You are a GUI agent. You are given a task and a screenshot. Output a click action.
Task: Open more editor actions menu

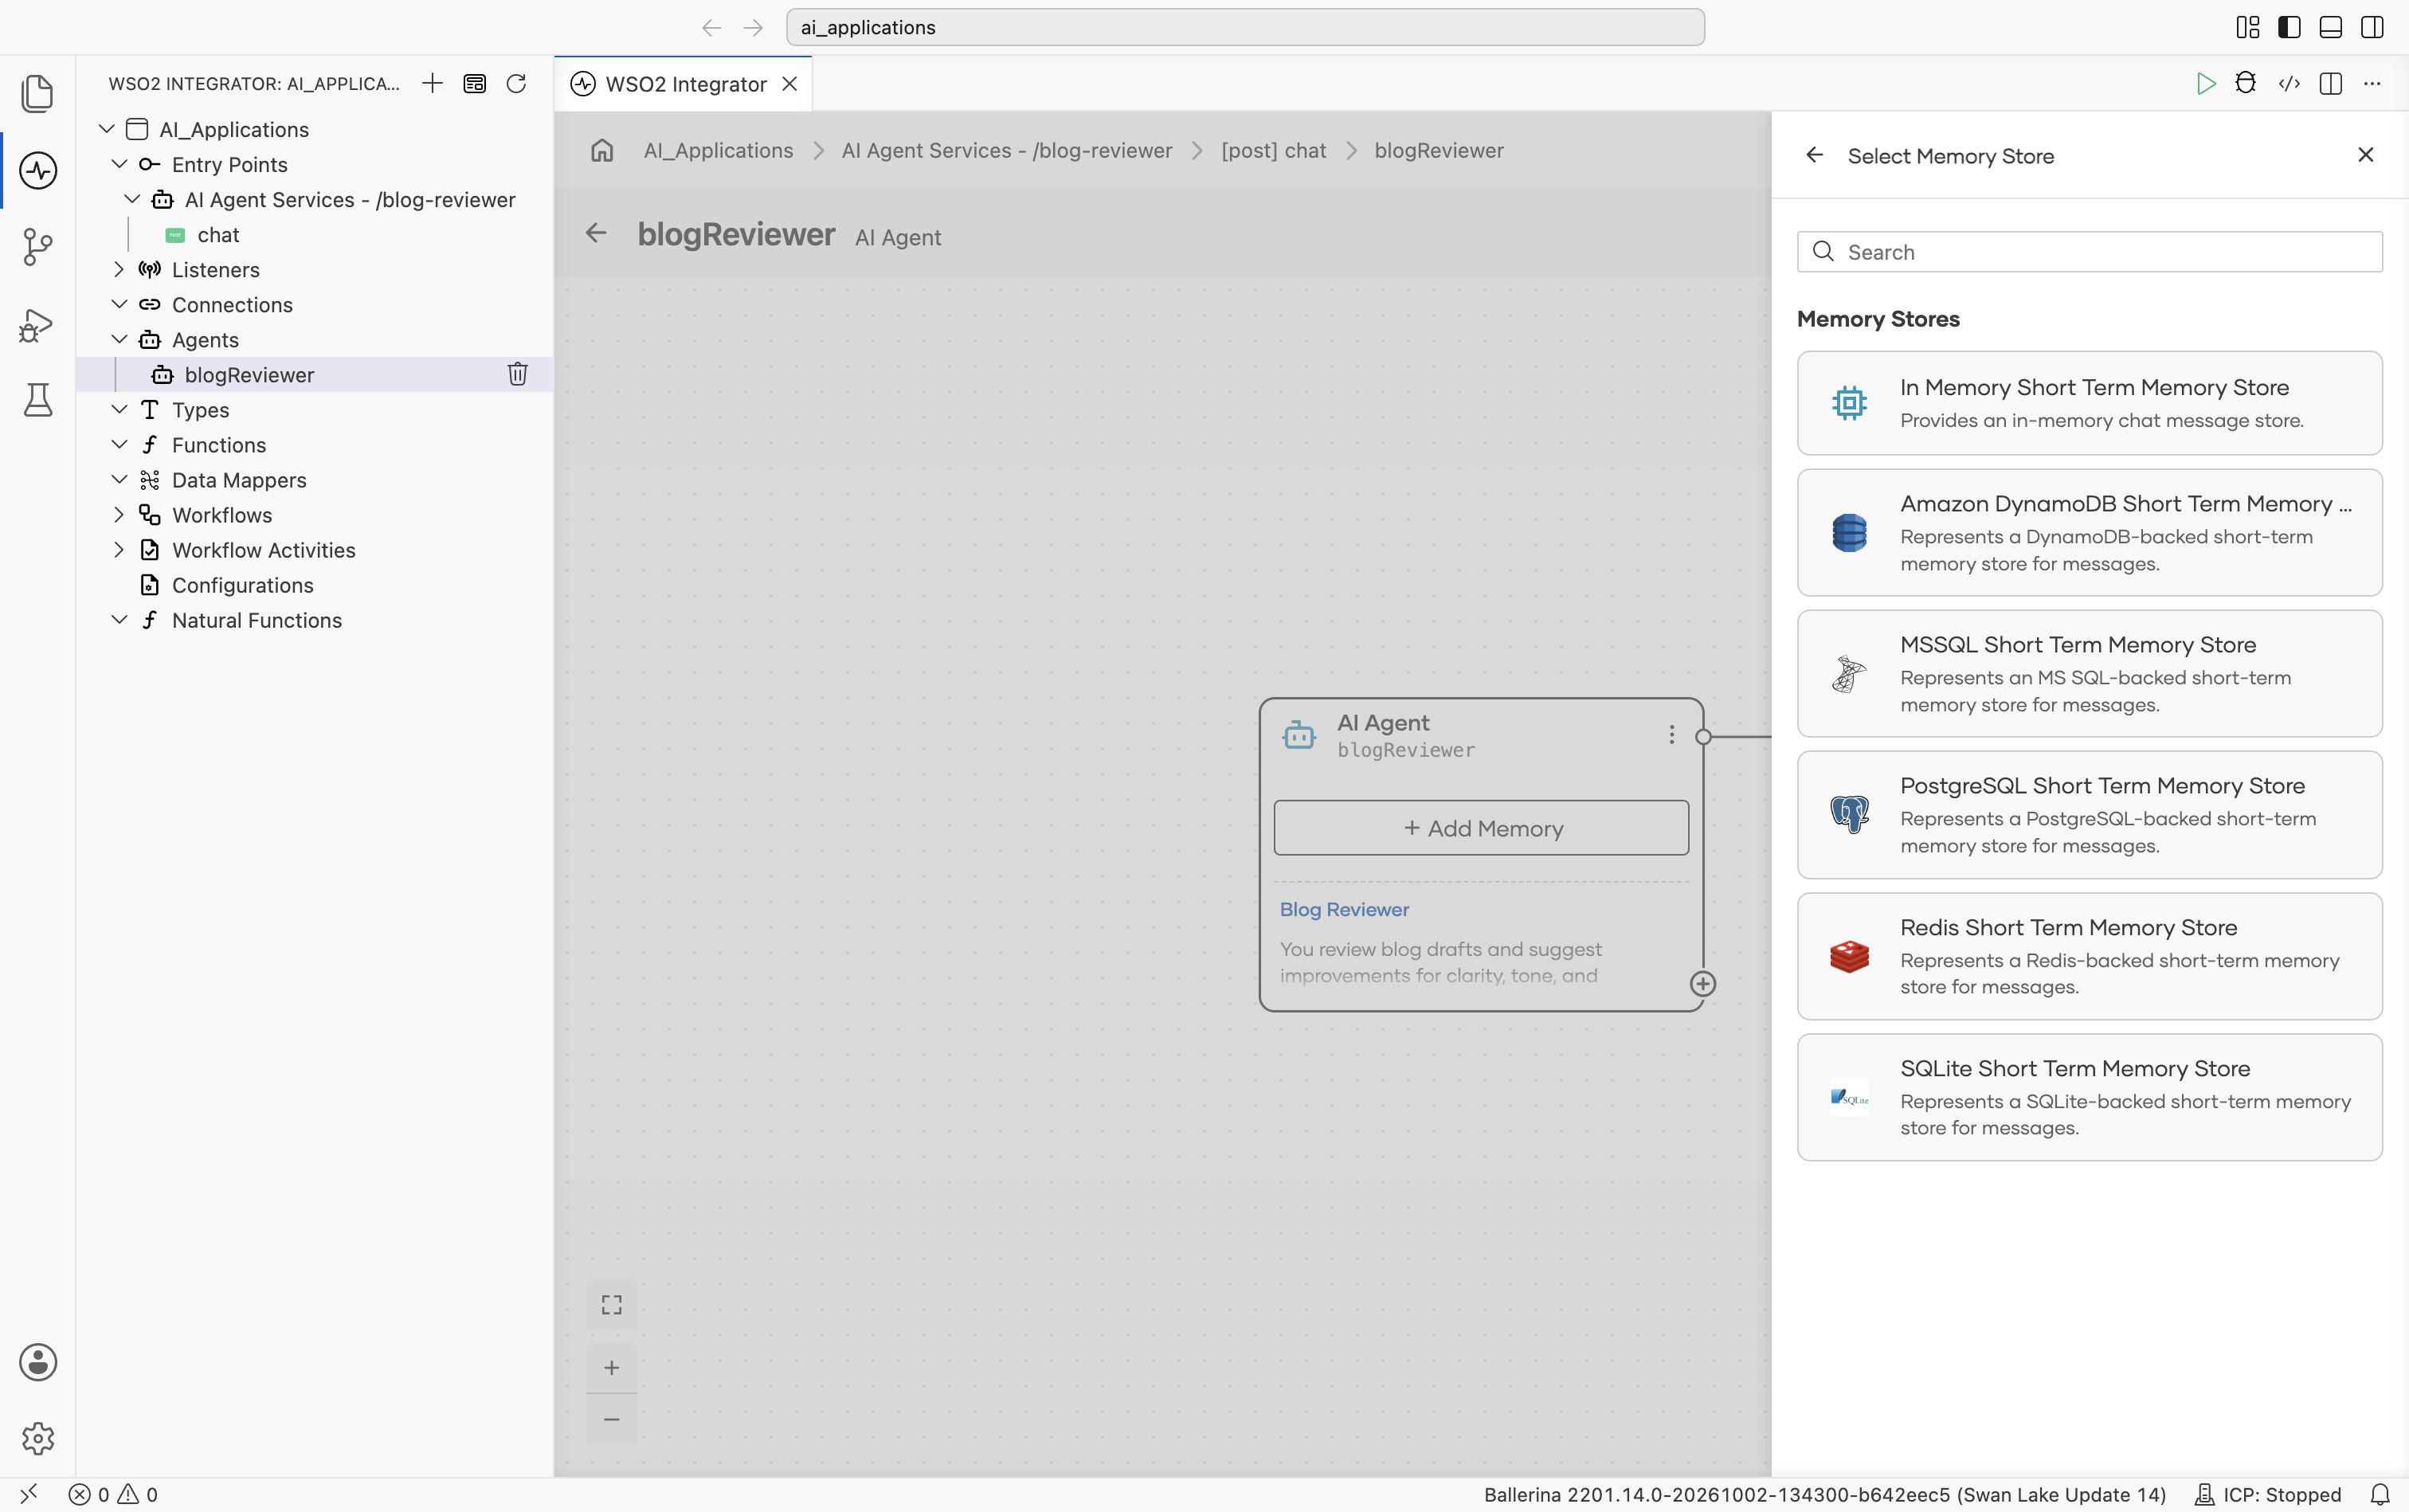pyautogui.click(x=2372, y=84)
